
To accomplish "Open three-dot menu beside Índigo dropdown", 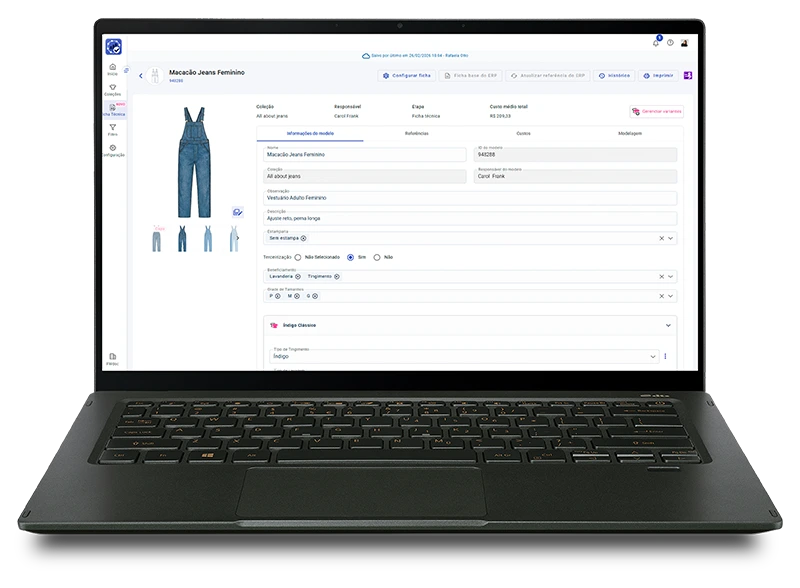I will [x=665, y=356].
